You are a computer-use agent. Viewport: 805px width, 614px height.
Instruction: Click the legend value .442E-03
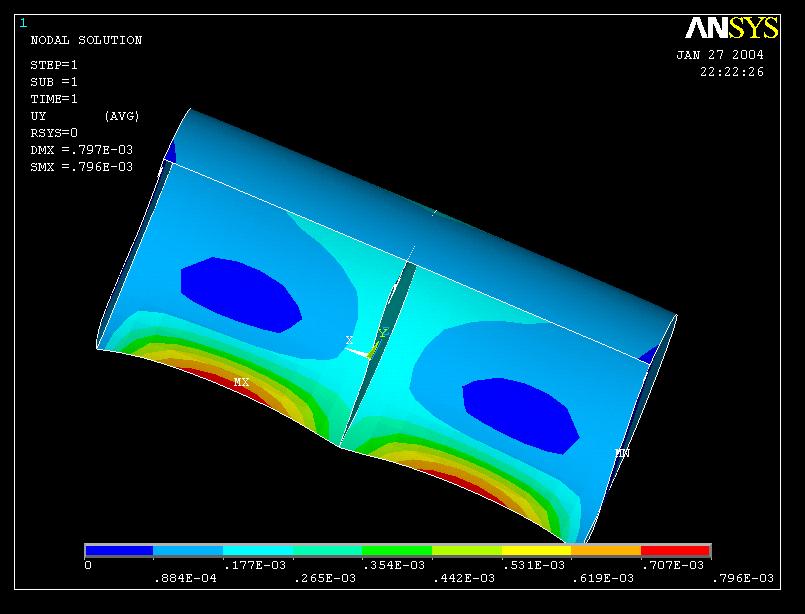click(x=464, y=579)
